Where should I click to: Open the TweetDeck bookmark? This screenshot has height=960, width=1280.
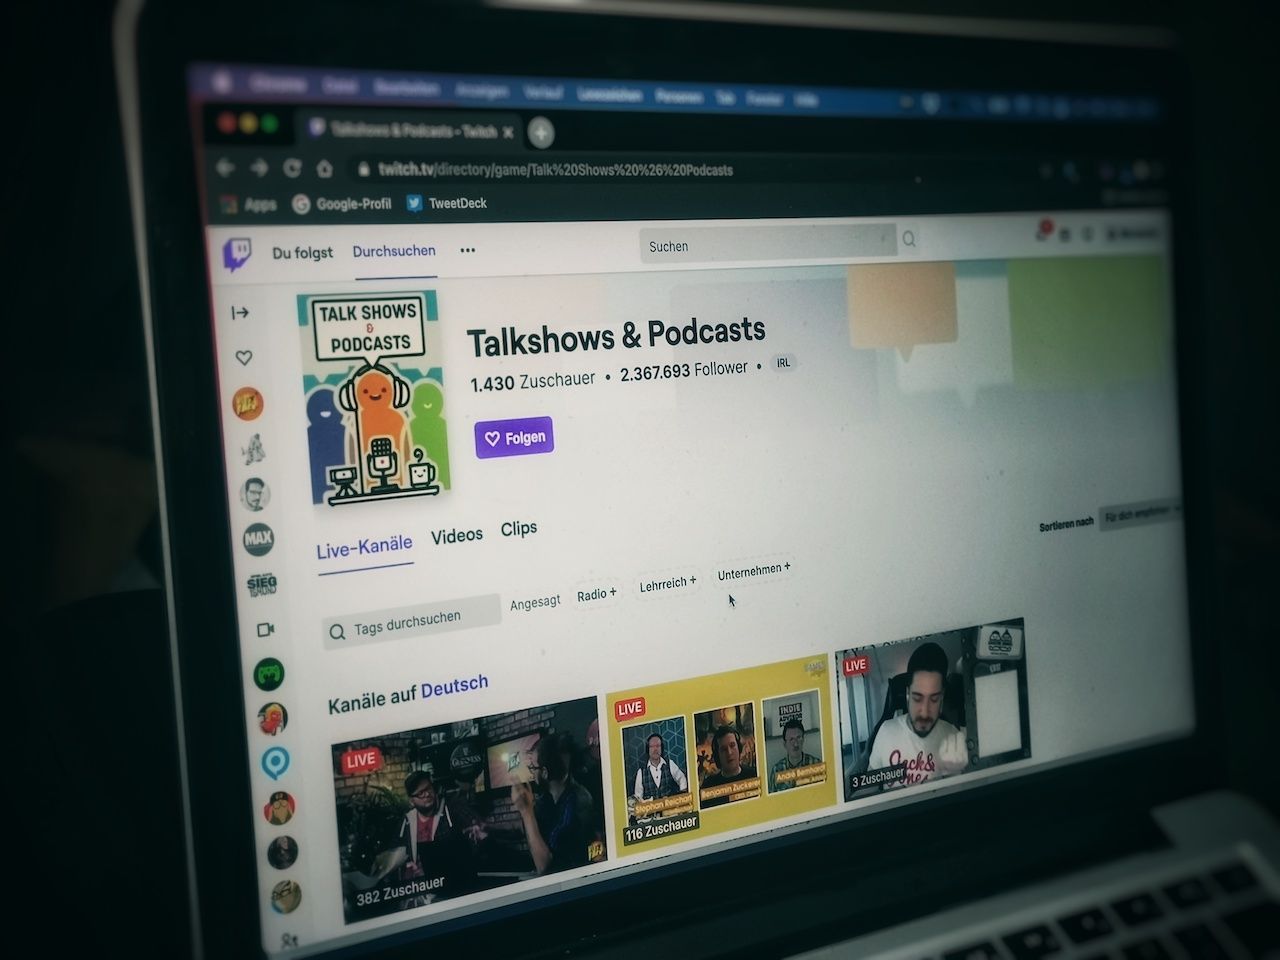pos(447,203)
